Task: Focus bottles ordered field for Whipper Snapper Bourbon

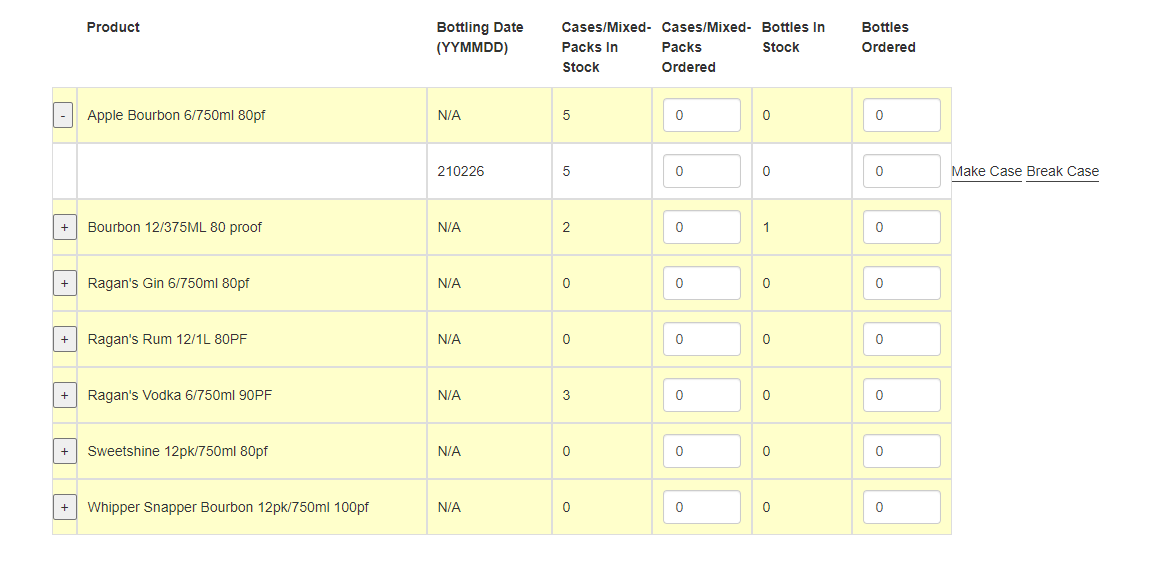Action: [902, 507]
